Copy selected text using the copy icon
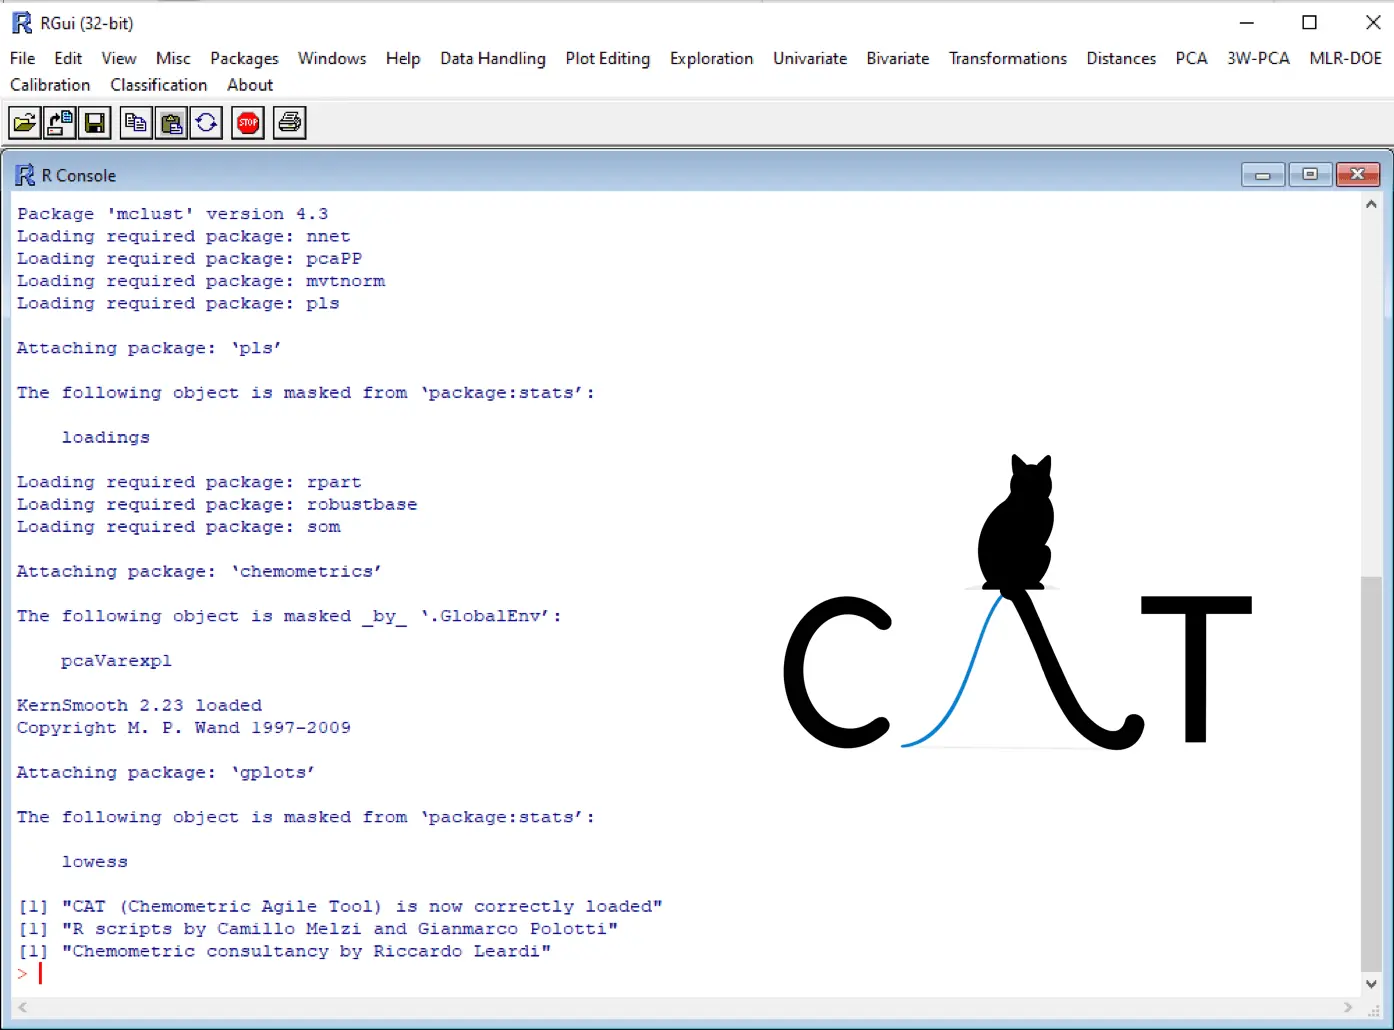This screenshot has width=1394, height=1030. tap(135, 122)
